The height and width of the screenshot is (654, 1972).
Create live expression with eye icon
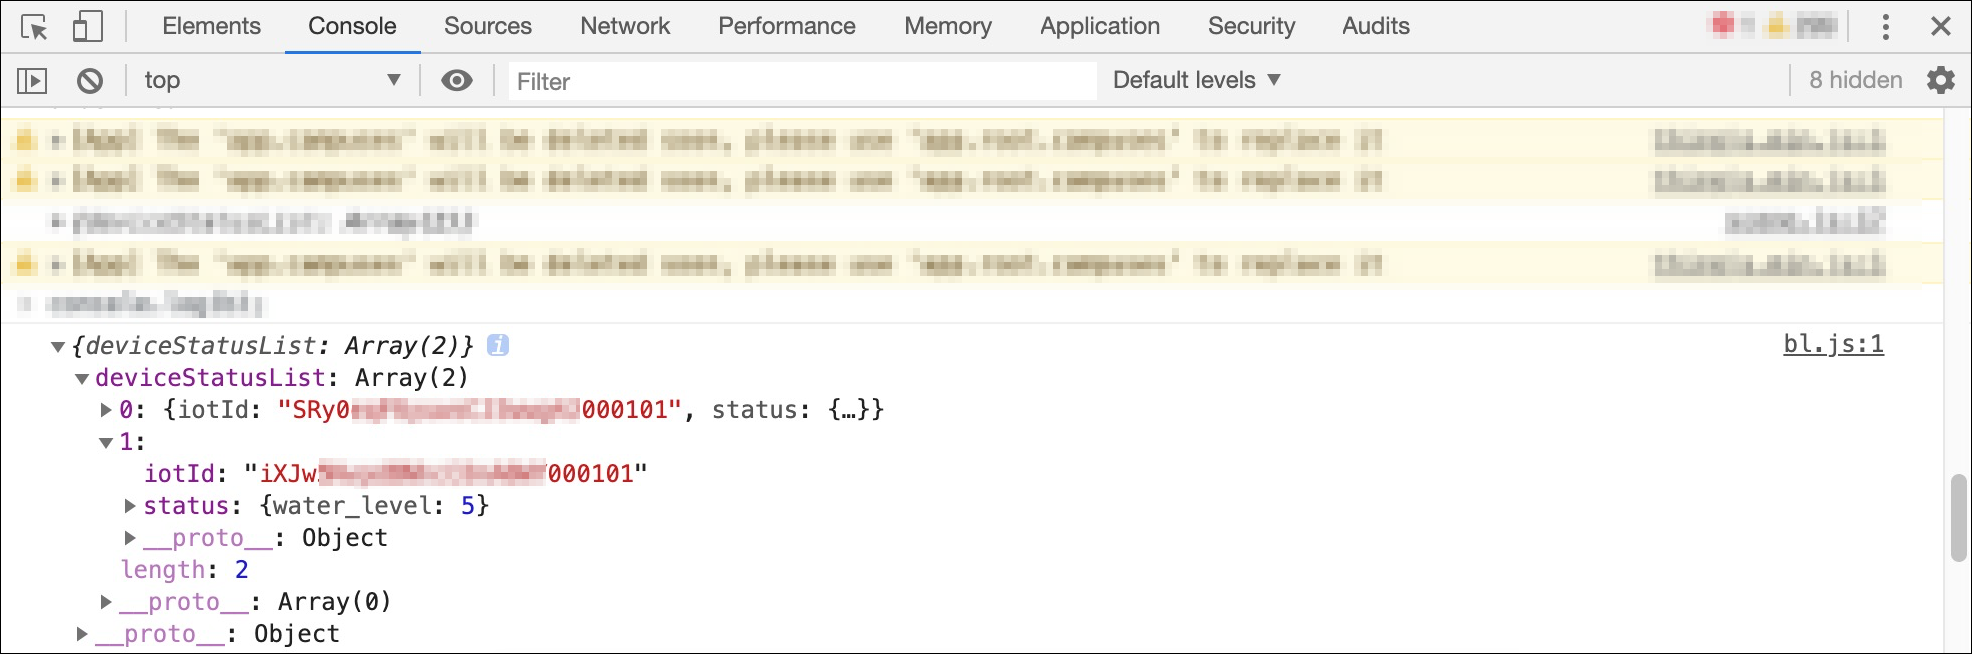(x=457, y=80)
